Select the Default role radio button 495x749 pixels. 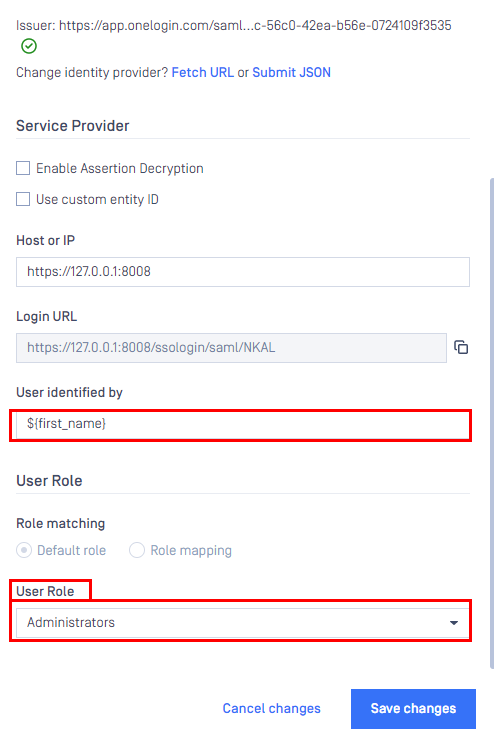(24, 550)
